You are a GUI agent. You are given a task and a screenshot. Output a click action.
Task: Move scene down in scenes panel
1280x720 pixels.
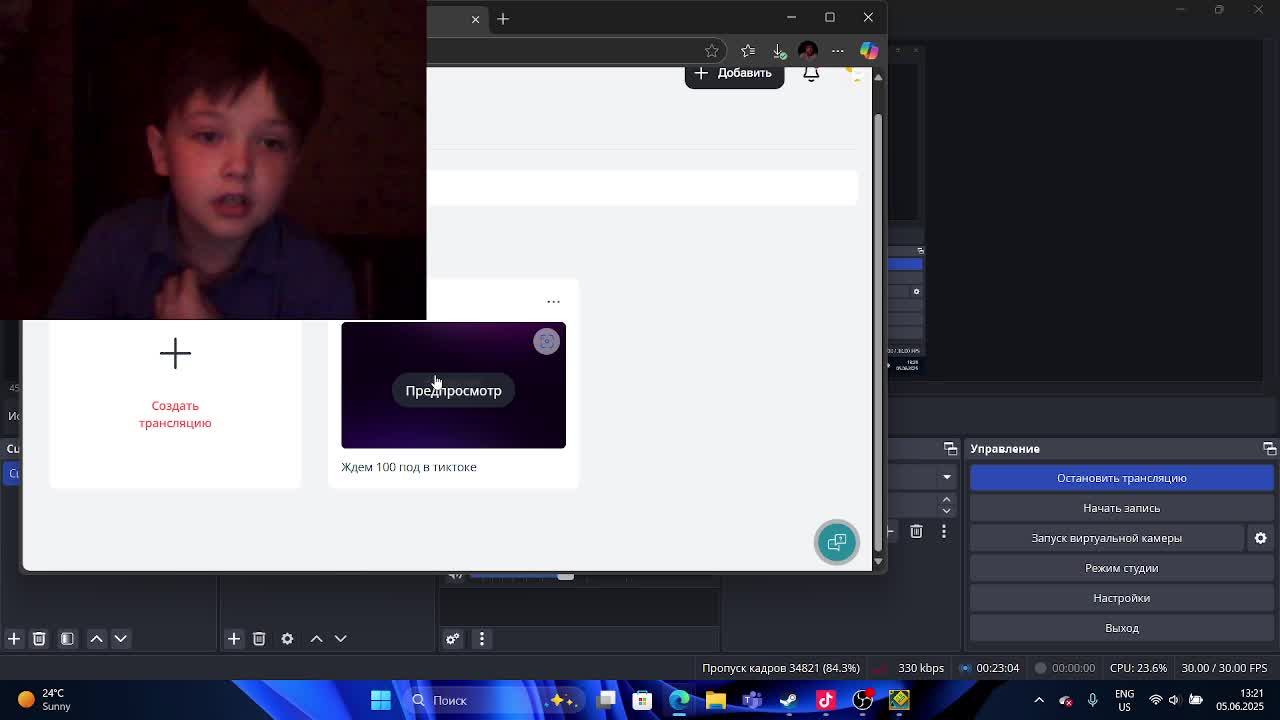121,638
